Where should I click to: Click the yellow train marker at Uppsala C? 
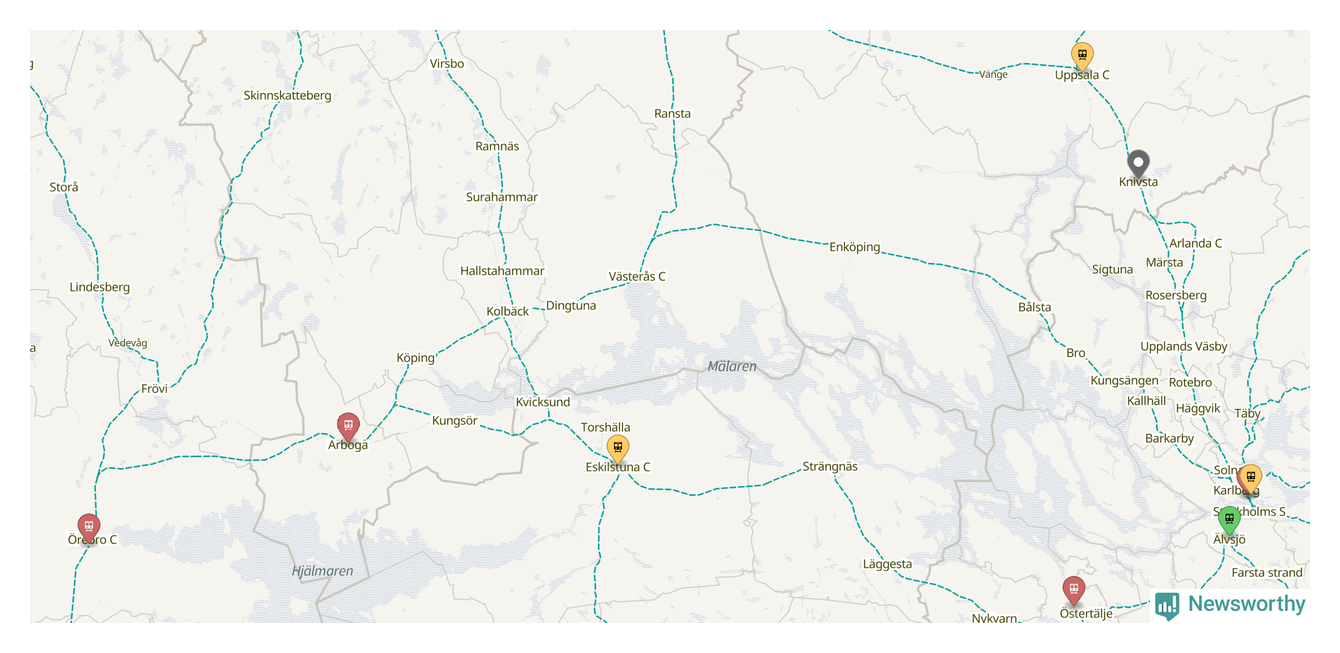[x=1081, y=56]
